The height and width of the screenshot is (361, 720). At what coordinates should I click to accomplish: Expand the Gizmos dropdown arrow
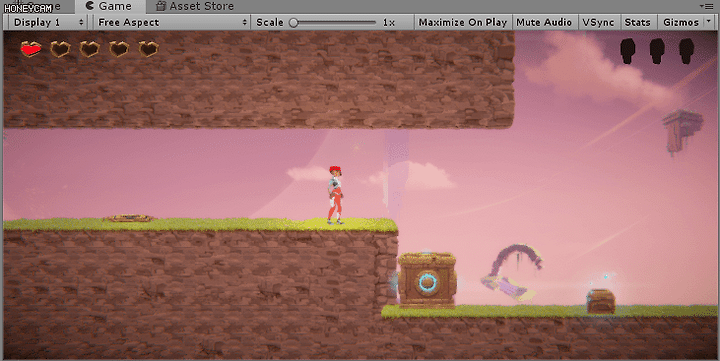709,22
